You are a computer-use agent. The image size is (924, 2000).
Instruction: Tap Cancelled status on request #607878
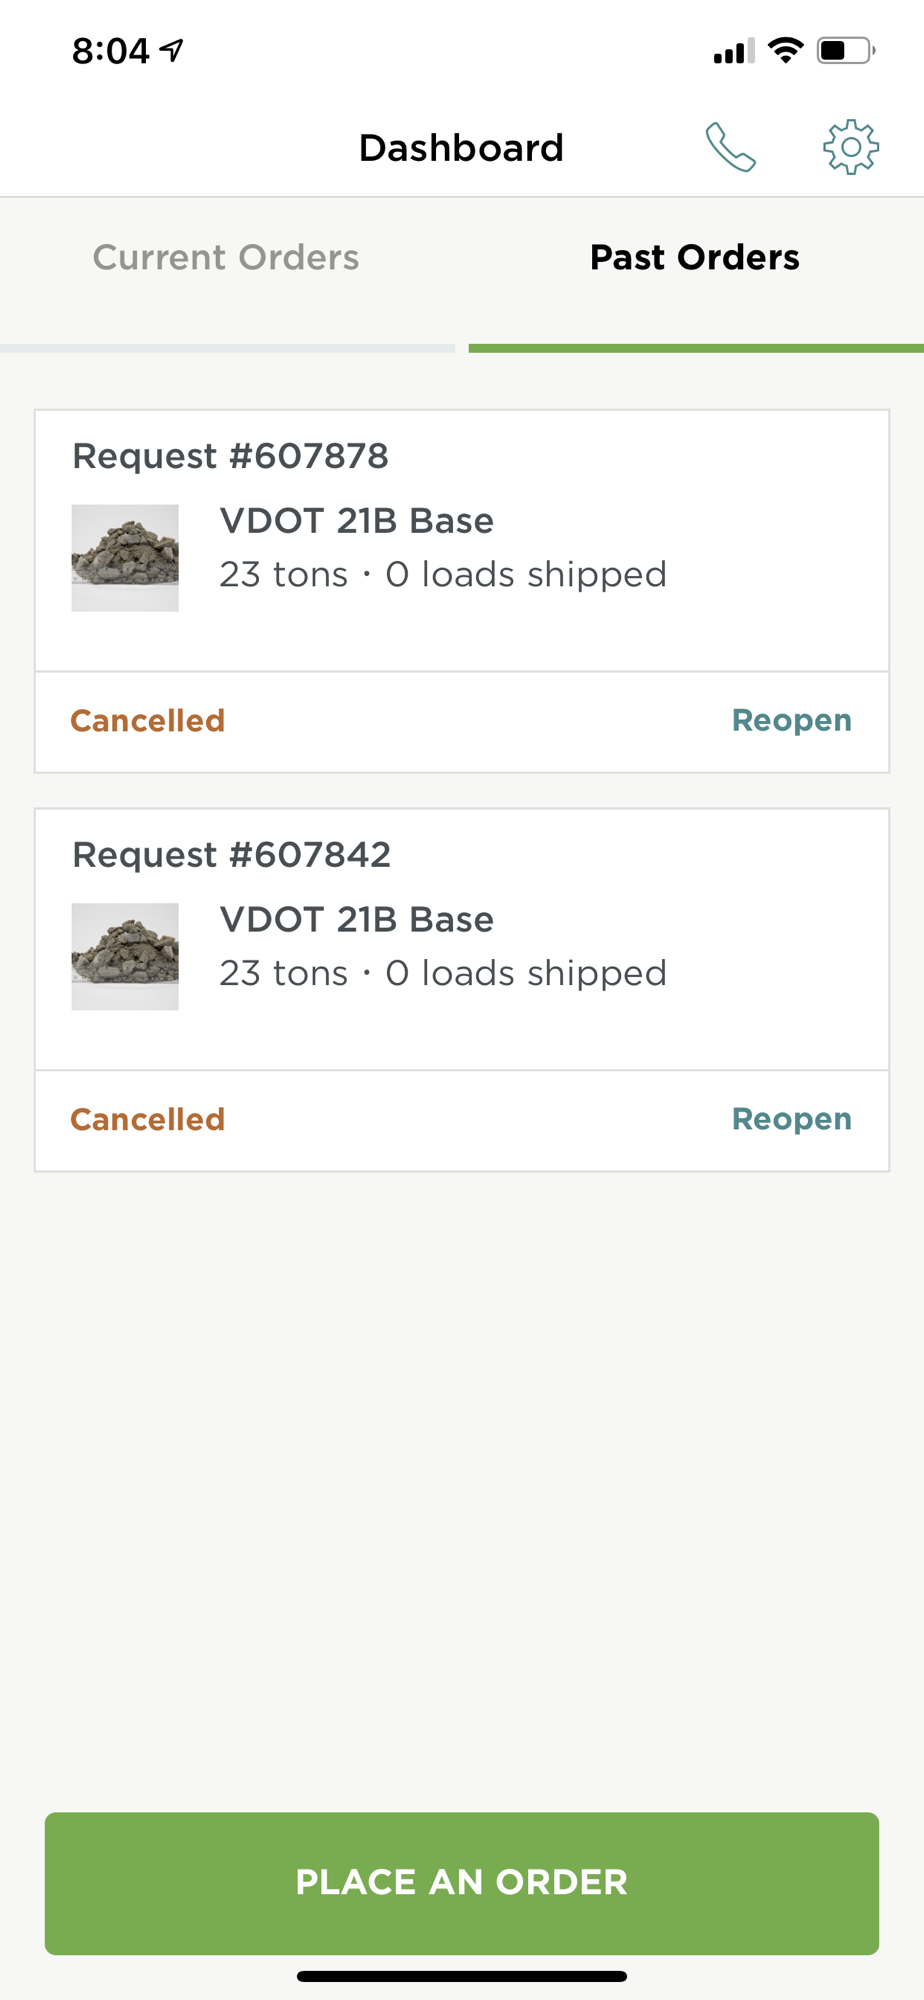pos(148,721)
